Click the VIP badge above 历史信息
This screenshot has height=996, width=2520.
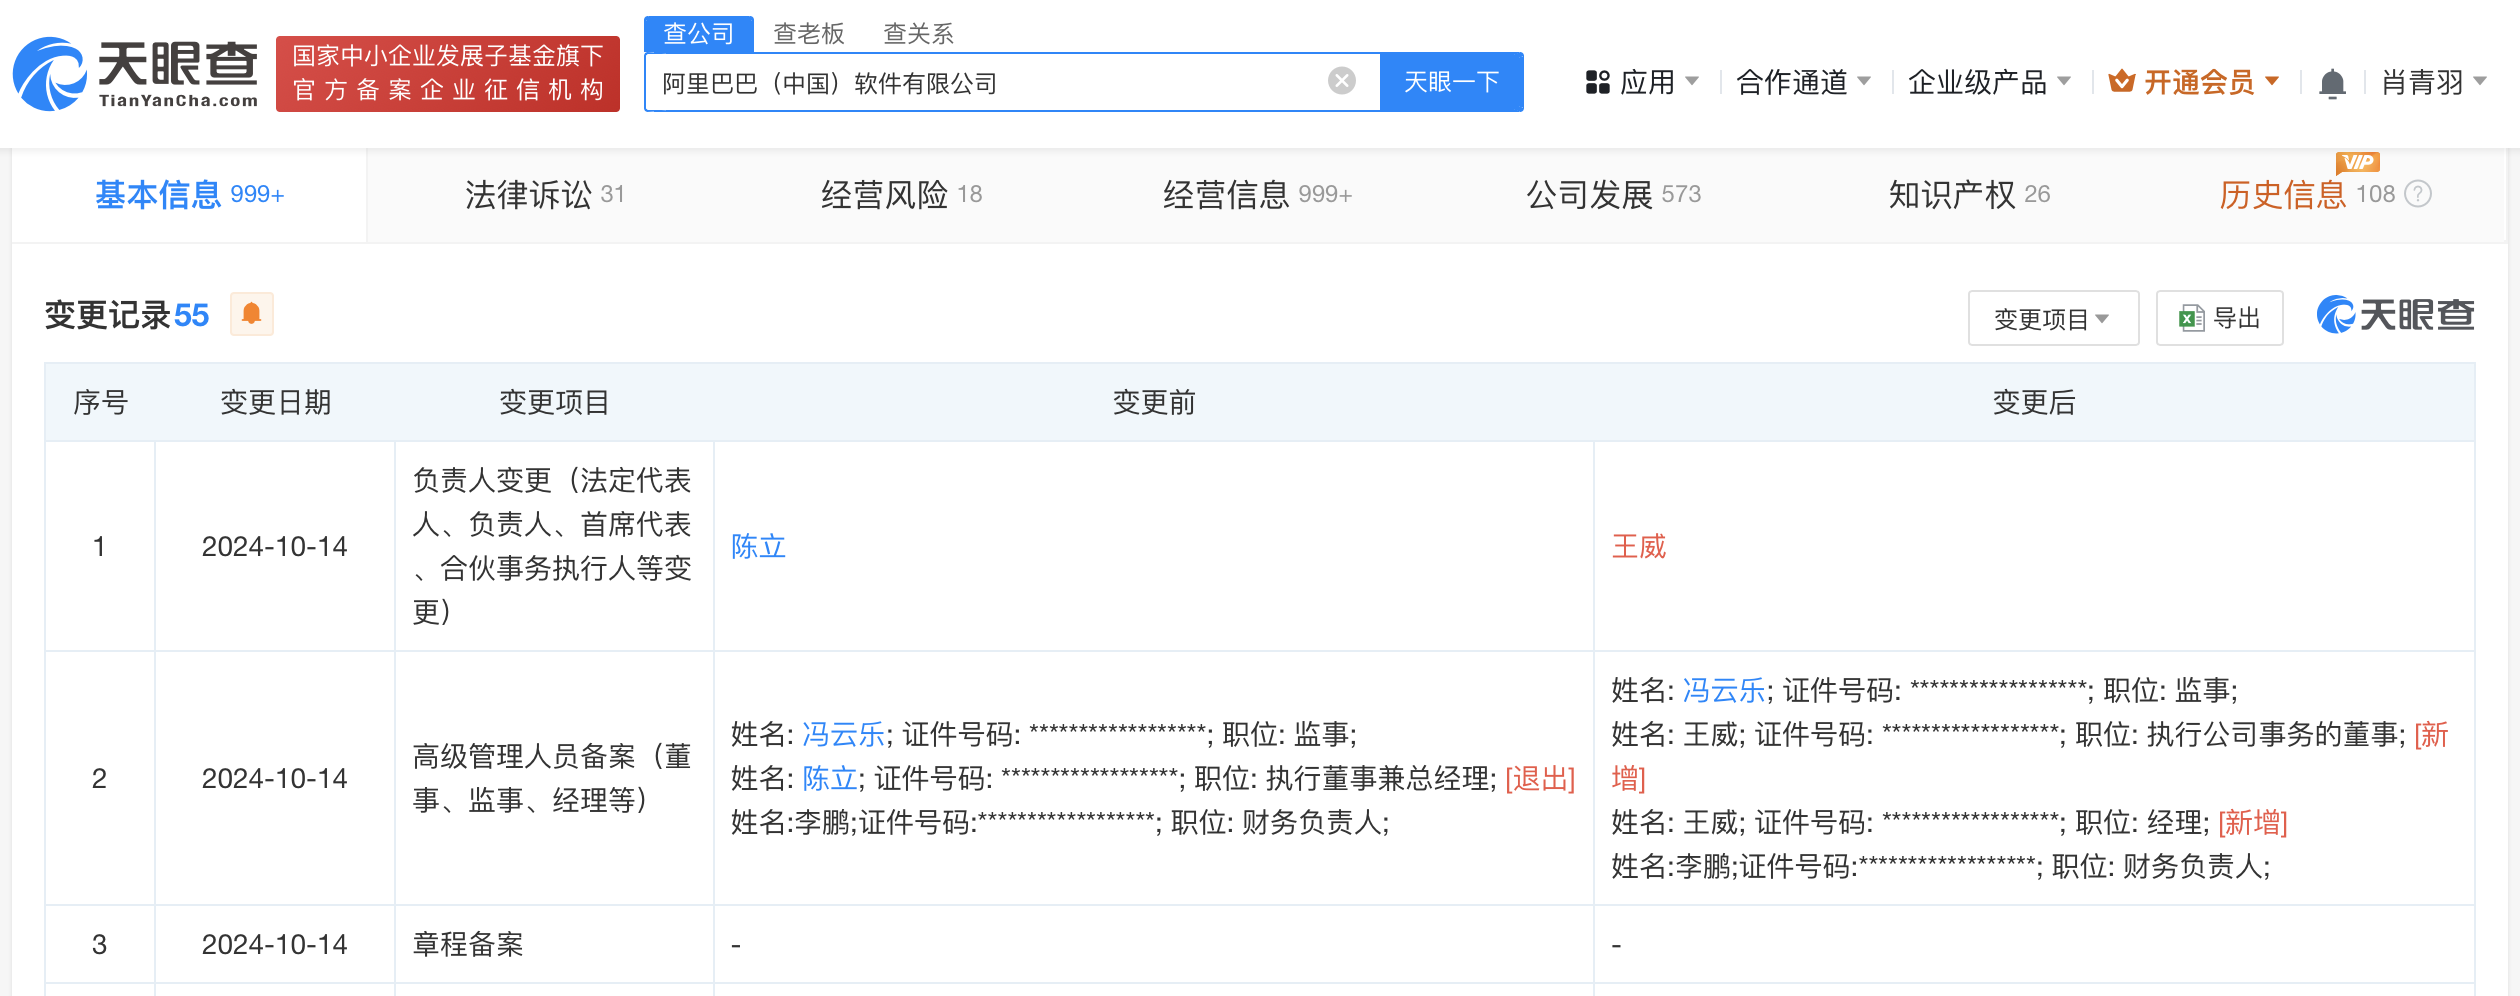pyautogui.click(x=2358, y=162)
